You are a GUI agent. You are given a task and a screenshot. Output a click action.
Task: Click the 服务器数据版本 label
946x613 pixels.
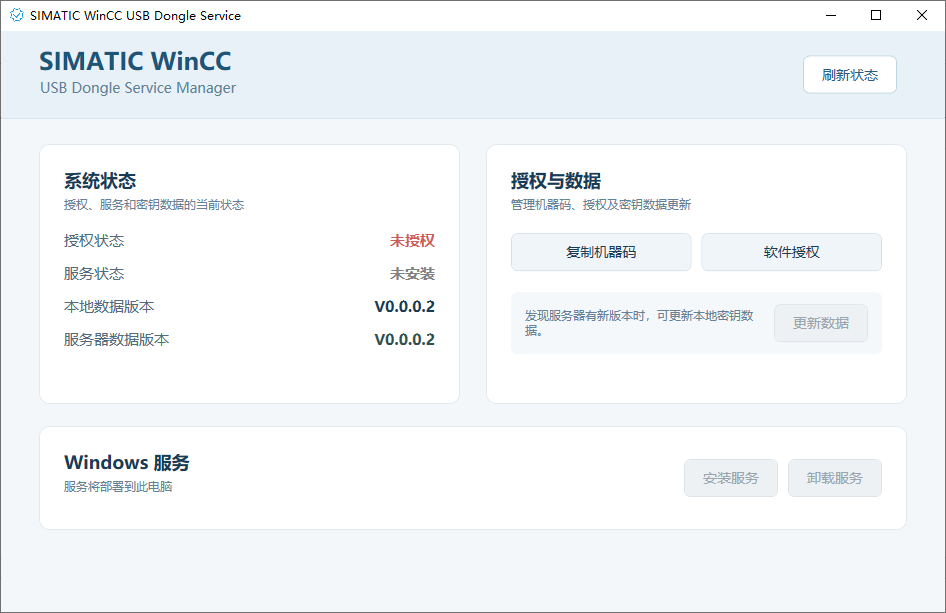116,340
